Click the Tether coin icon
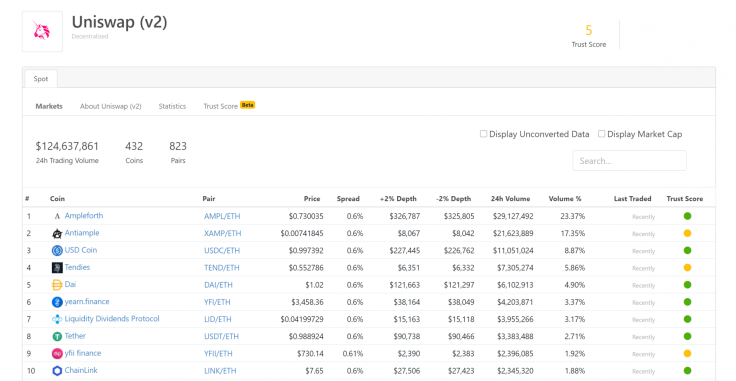 tap(57, 336)
